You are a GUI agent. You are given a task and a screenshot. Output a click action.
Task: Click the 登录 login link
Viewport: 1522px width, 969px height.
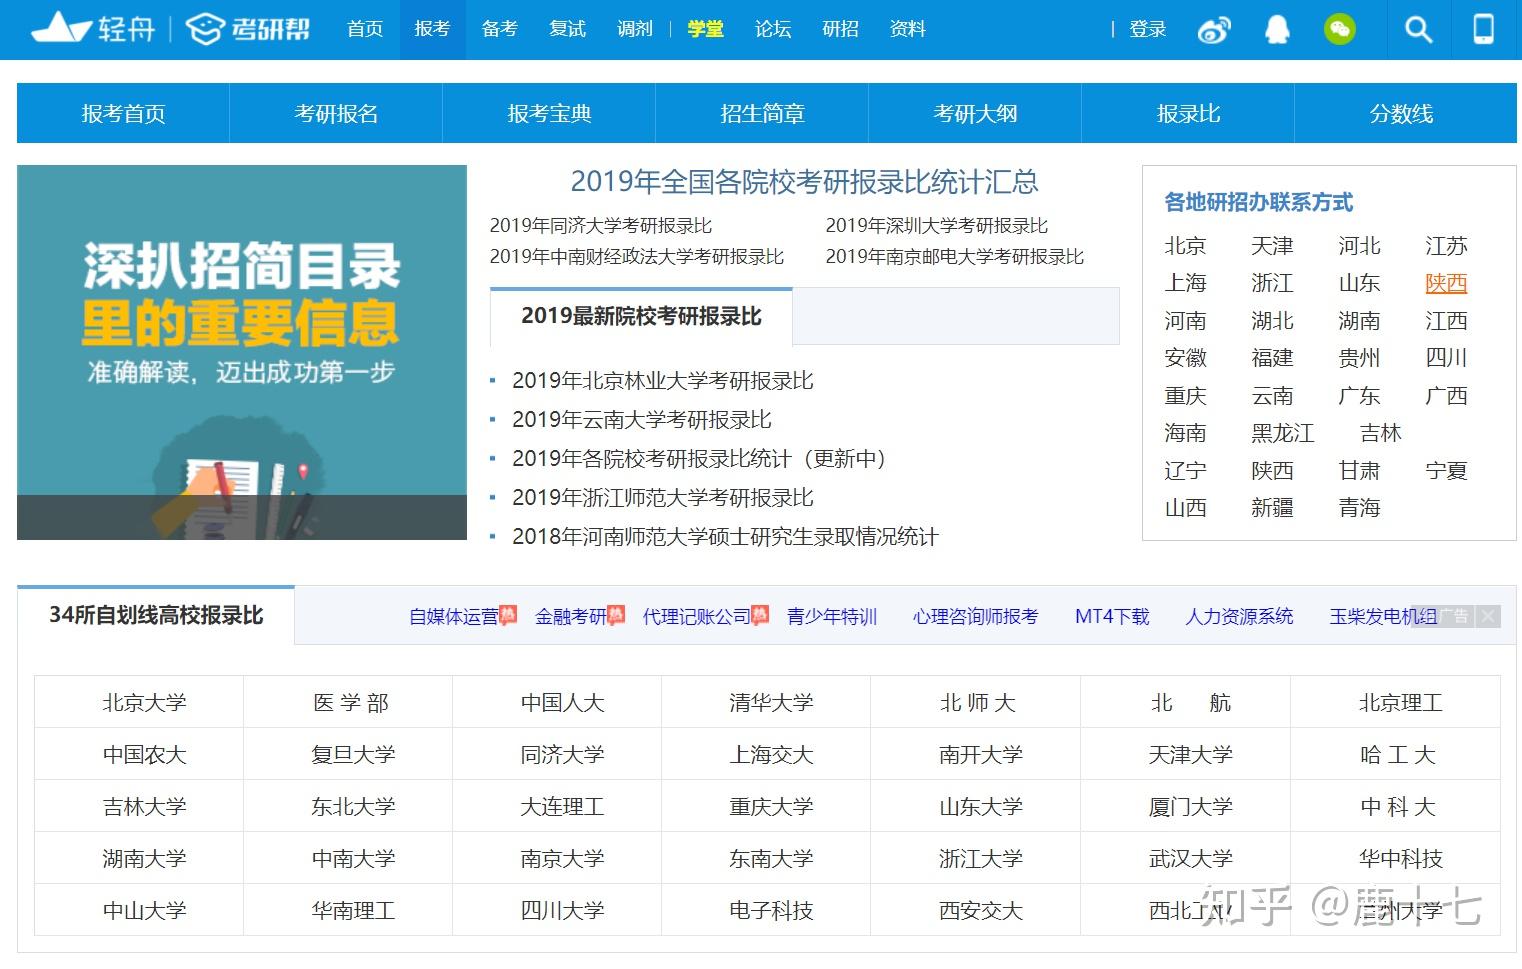(1148, 29)
